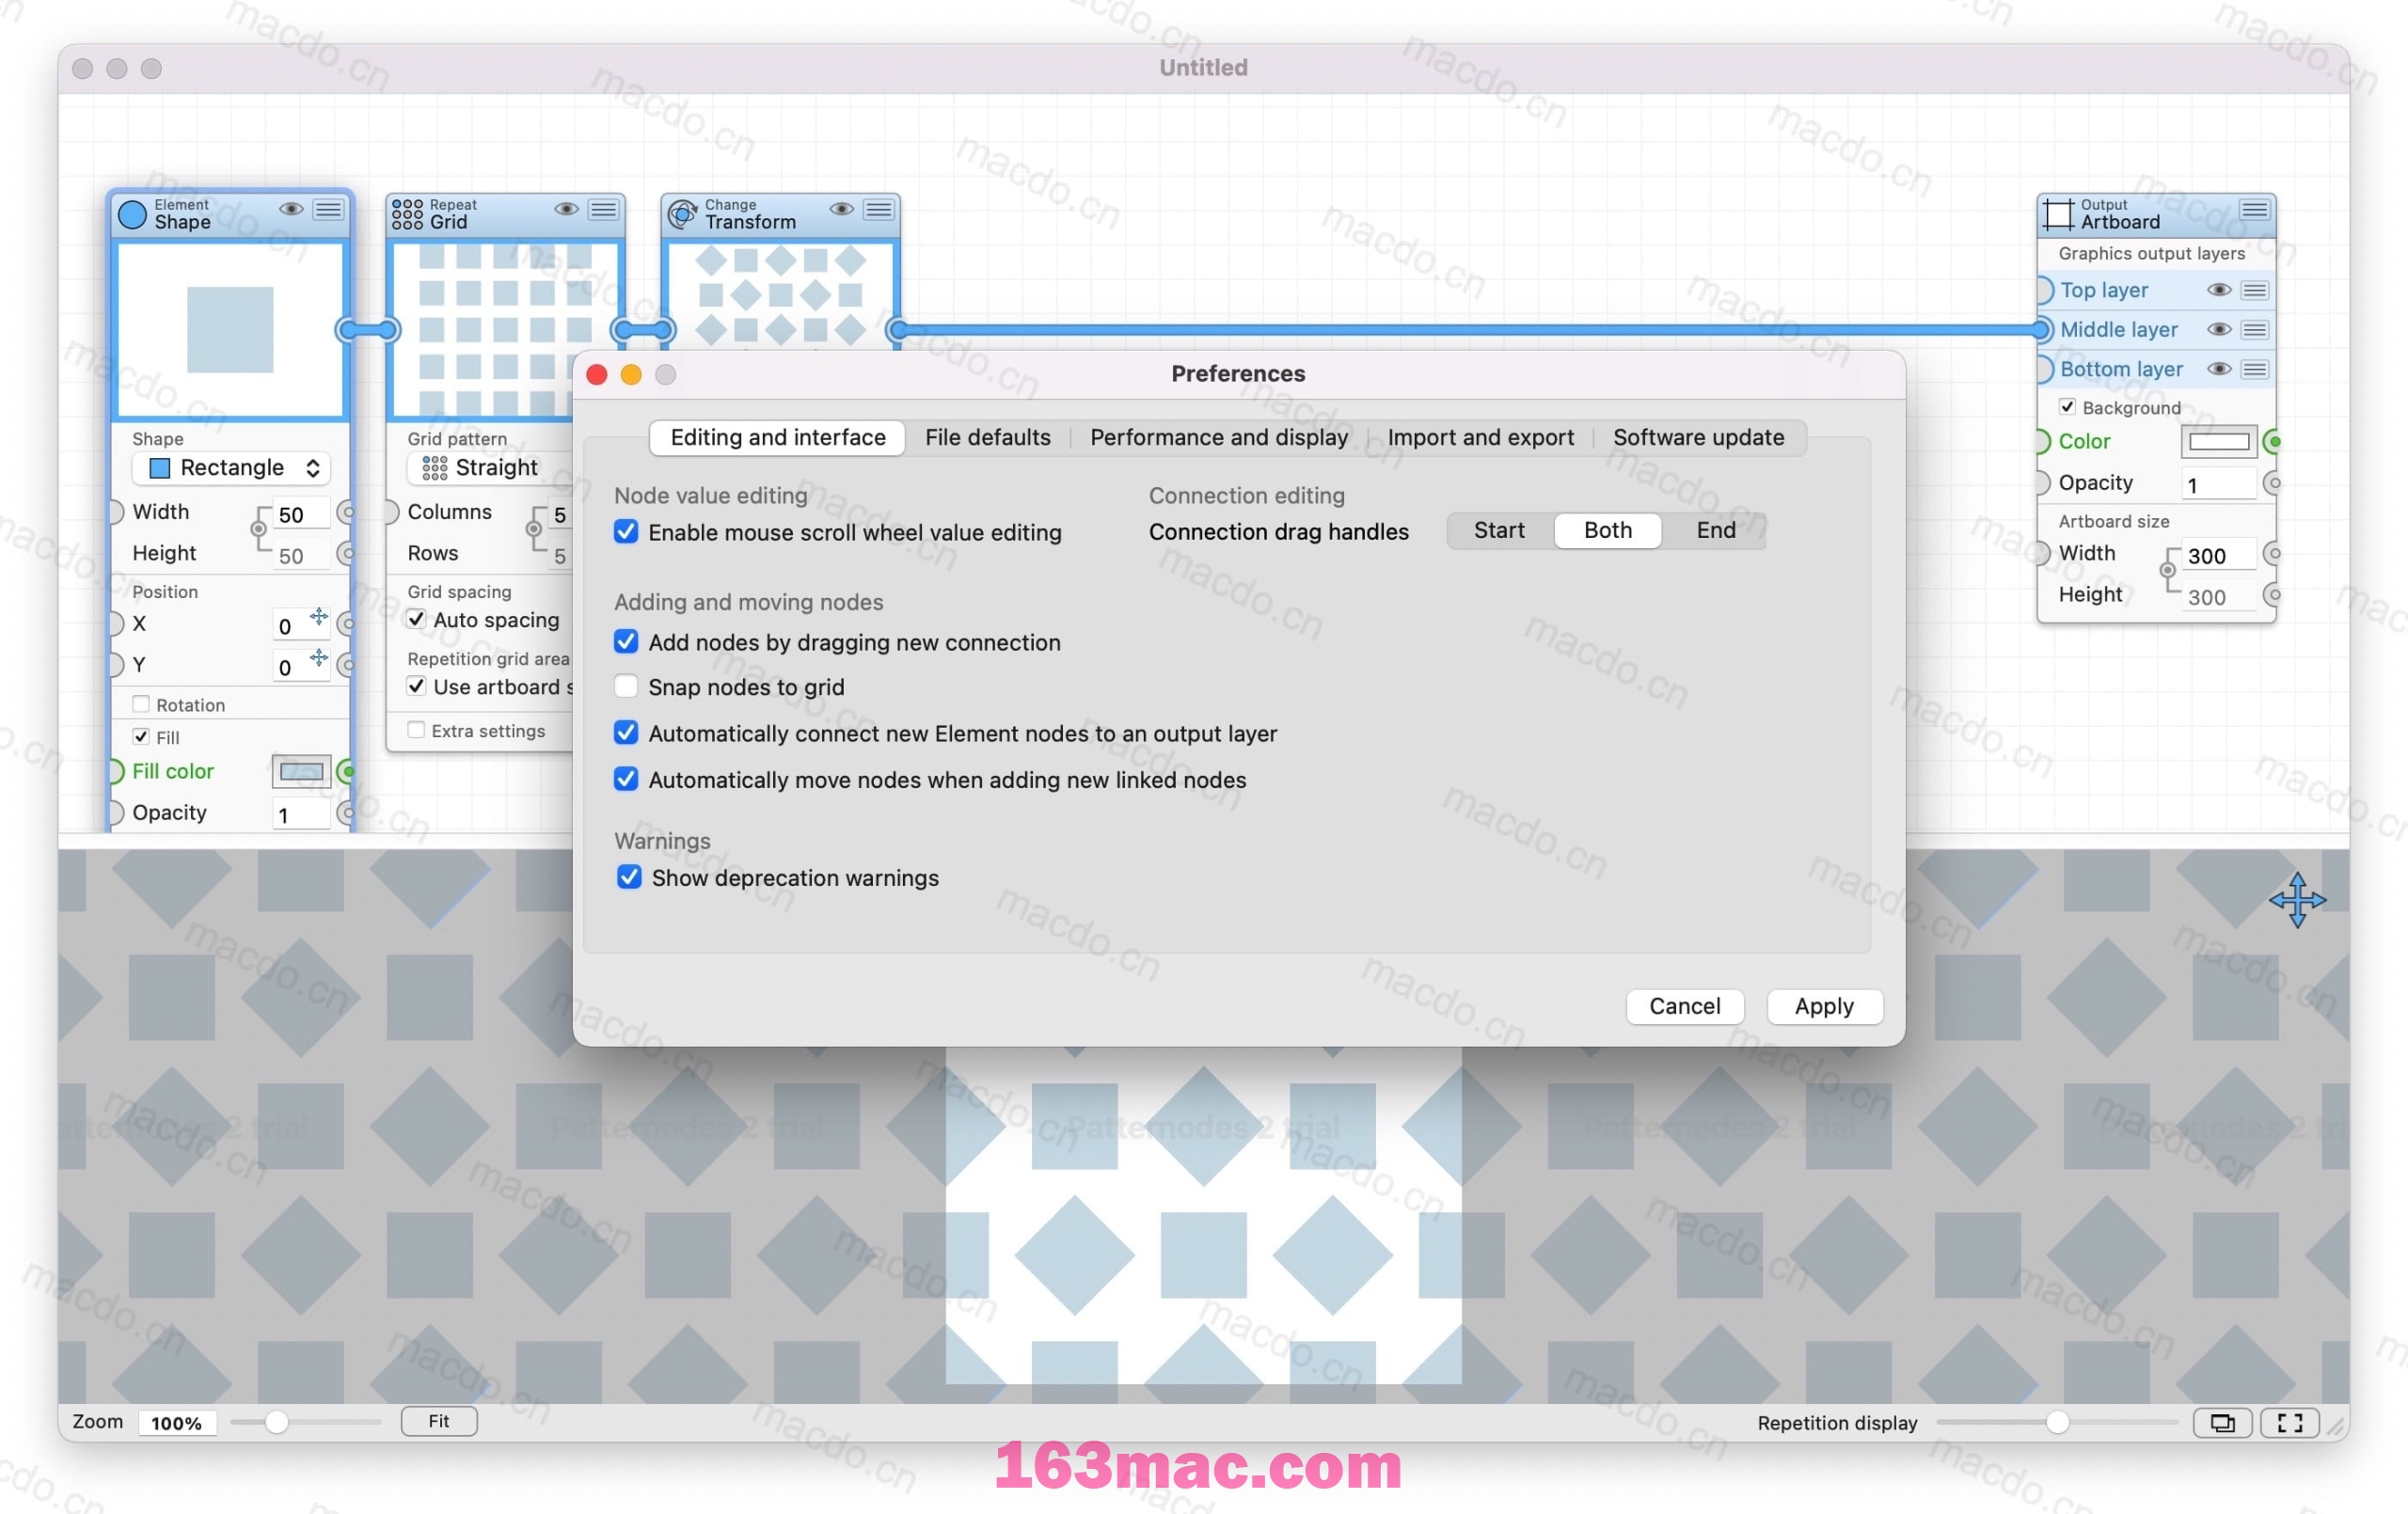This screenshot has width=2408, height=1514.
Task: Click the Repeat Grid node icon
Action: [x=414, y=211]
